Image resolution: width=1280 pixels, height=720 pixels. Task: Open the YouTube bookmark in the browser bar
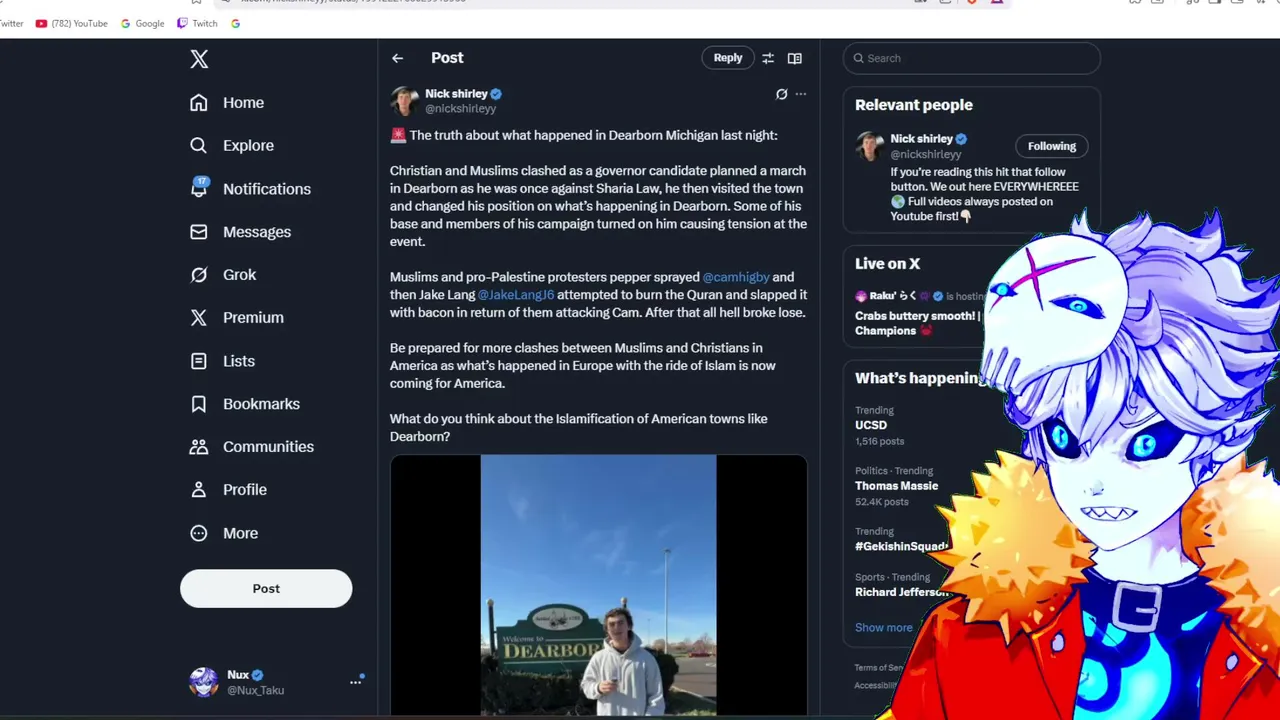point(71,23)
